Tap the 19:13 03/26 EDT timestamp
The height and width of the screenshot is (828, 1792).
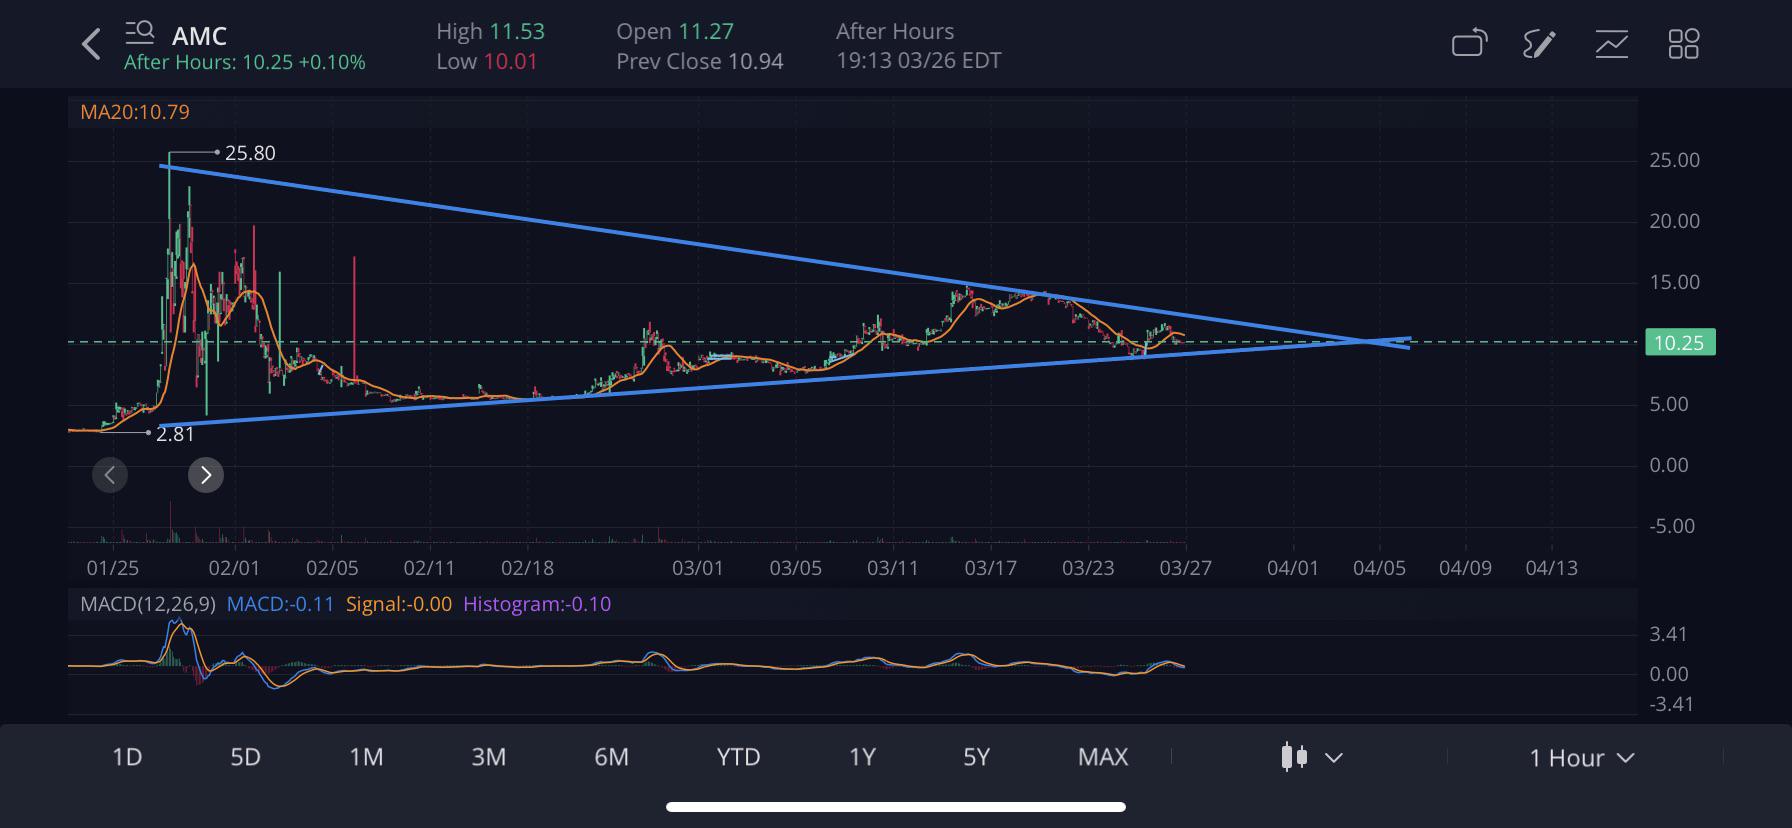(919, 61)
